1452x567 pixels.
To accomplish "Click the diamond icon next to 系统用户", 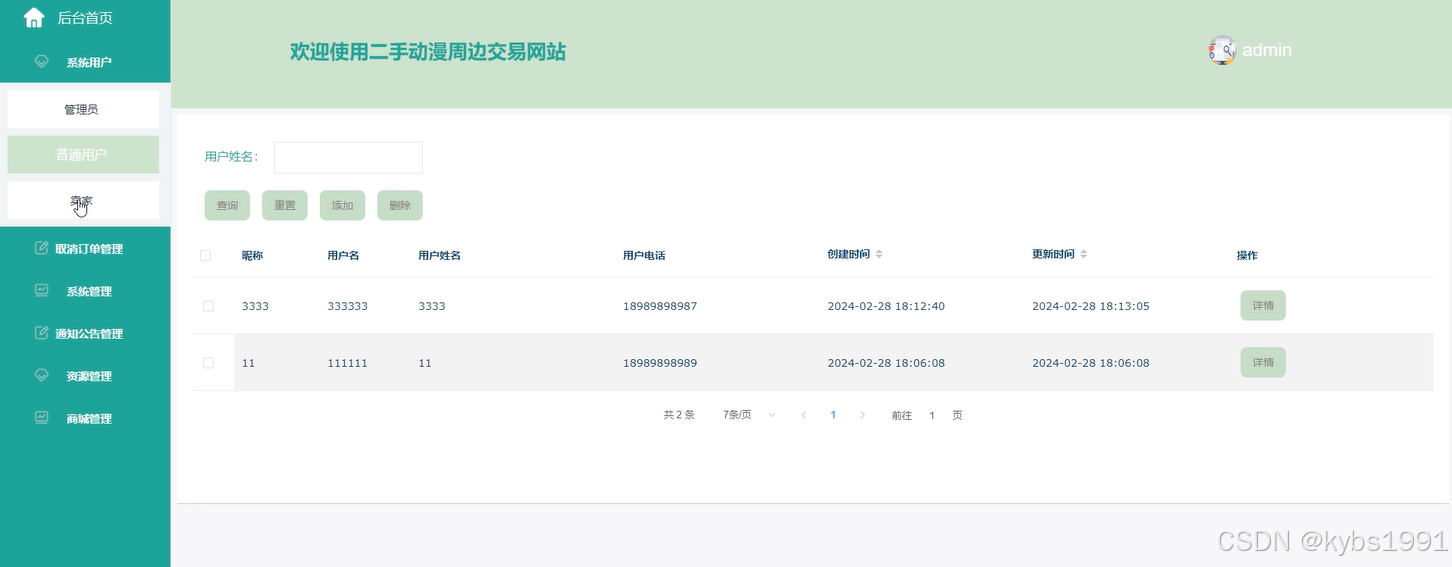I will (x=41, y=61).
